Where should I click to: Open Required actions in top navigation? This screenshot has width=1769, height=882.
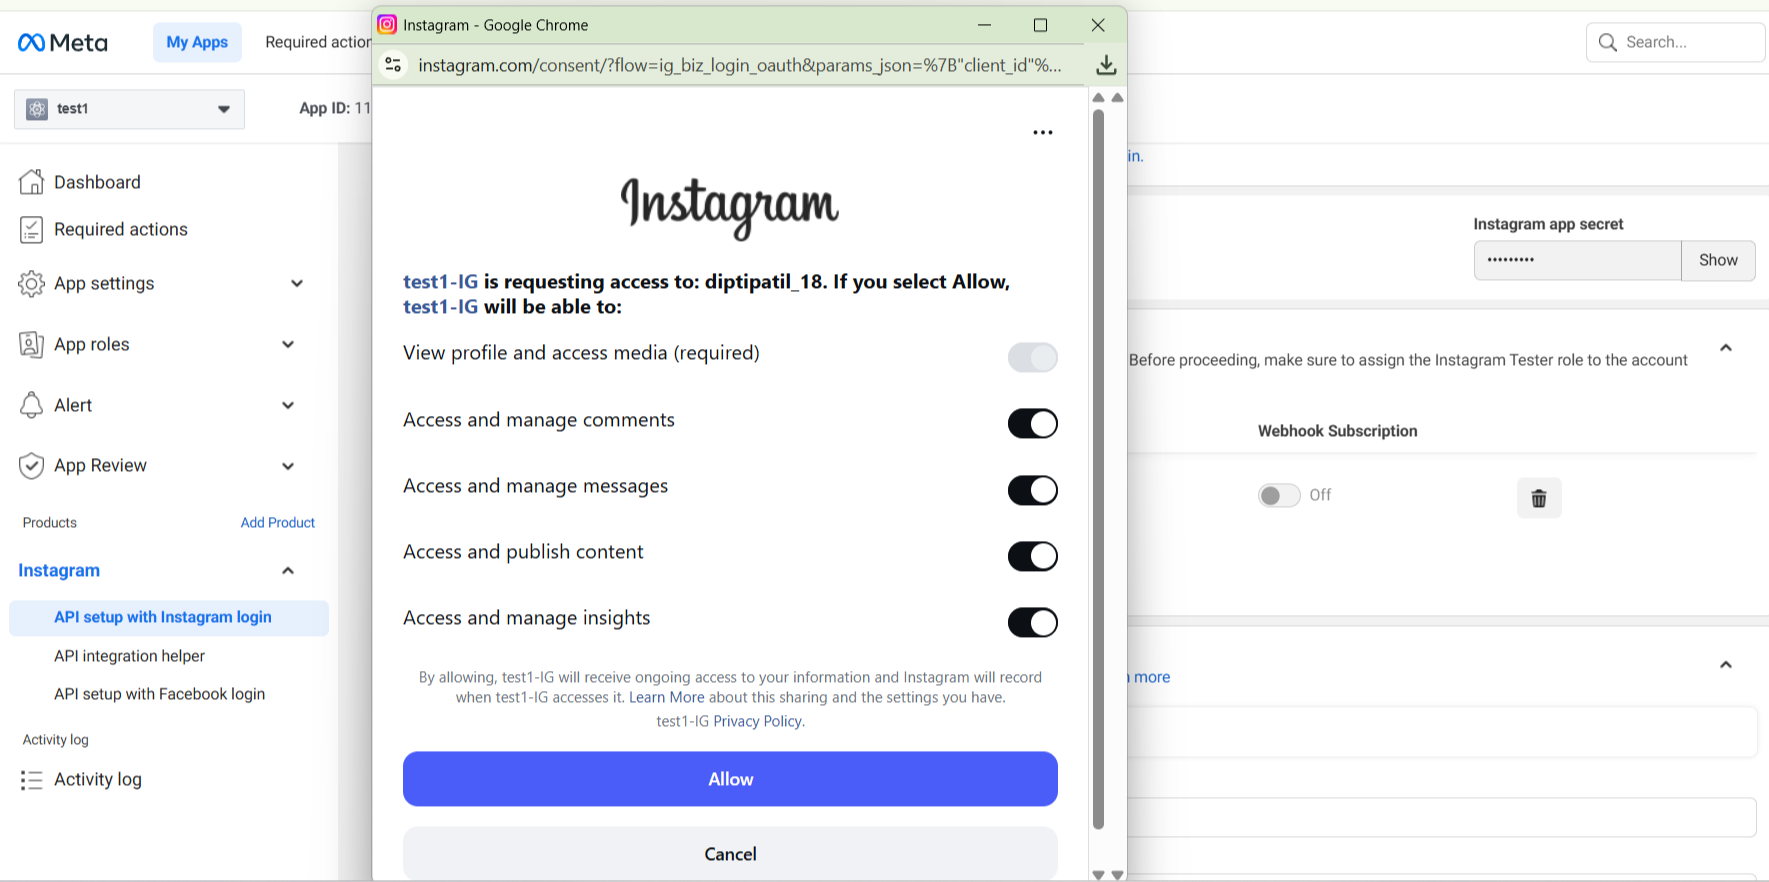tap(318, 42)
